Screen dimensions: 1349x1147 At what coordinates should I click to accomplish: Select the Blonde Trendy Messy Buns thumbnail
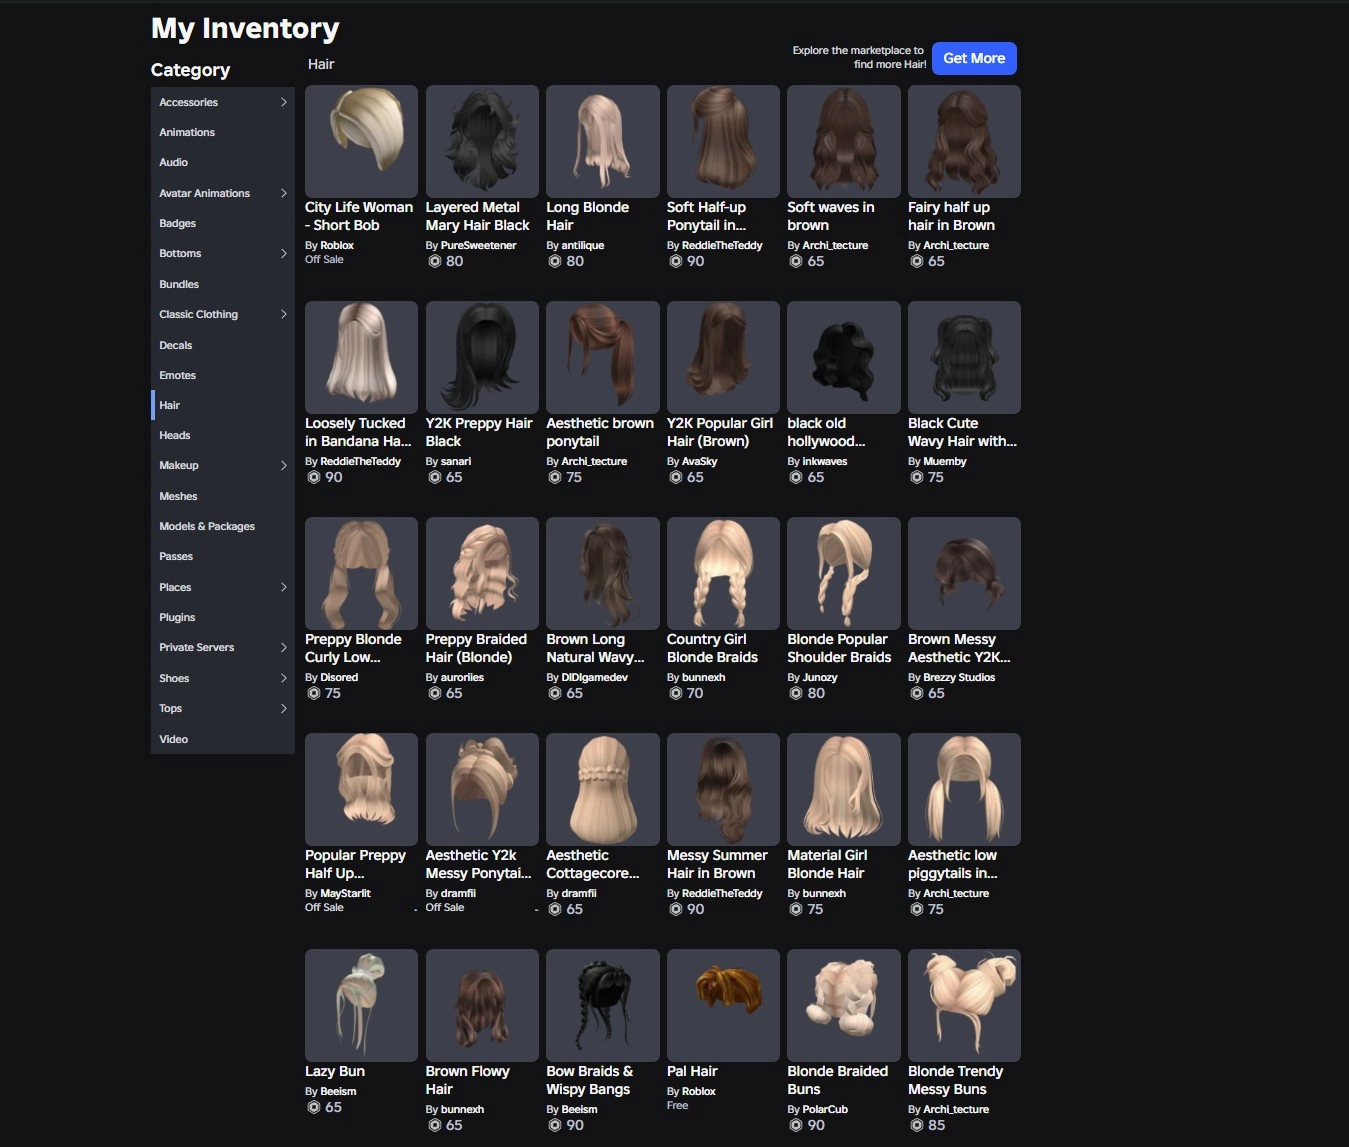[964, 1005]
